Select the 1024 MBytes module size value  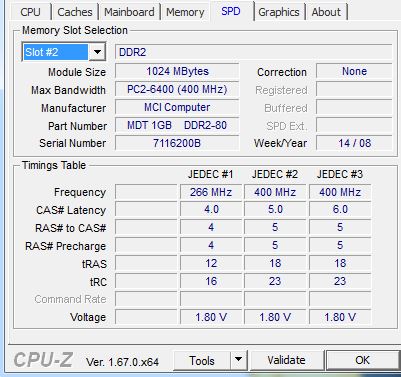pyautogui.click(x=177, y=71)
